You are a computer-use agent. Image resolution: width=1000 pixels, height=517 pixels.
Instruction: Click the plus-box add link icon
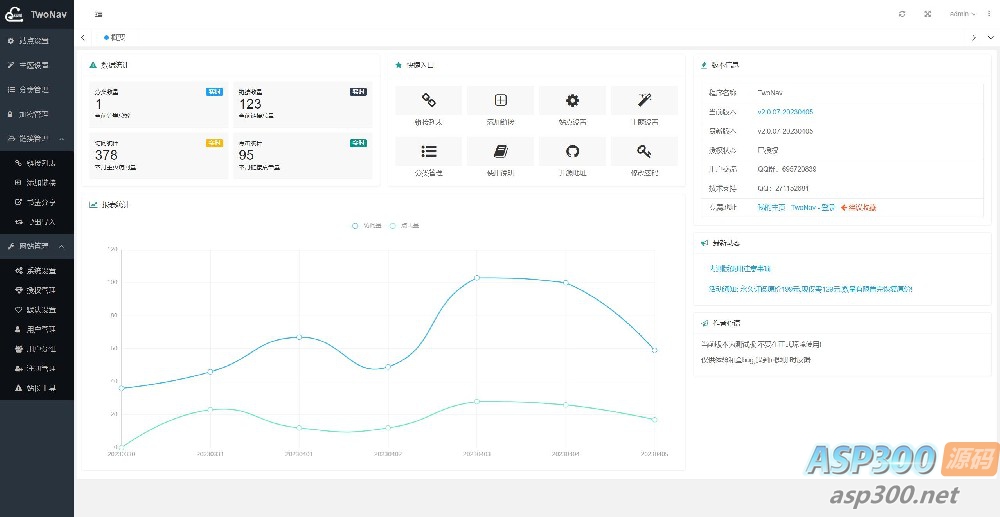click(501, 100)
